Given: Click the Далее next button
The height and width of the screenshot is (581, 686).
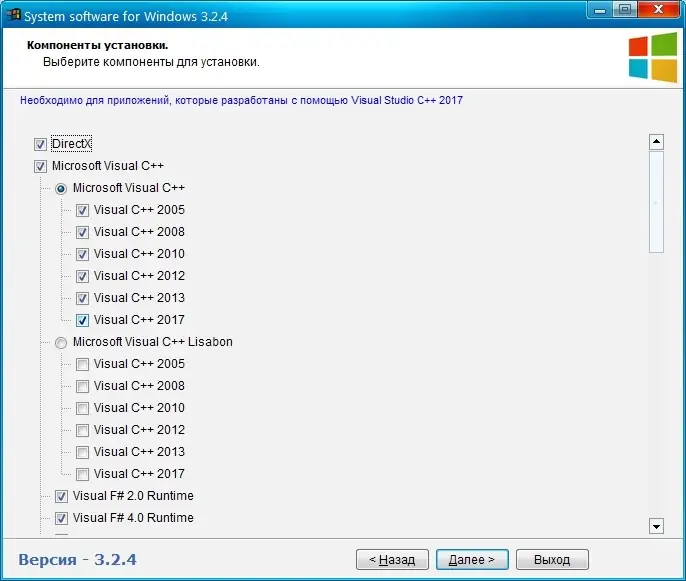Looking at the screenshot, I should pyautogui.click(x=472, y=560).
